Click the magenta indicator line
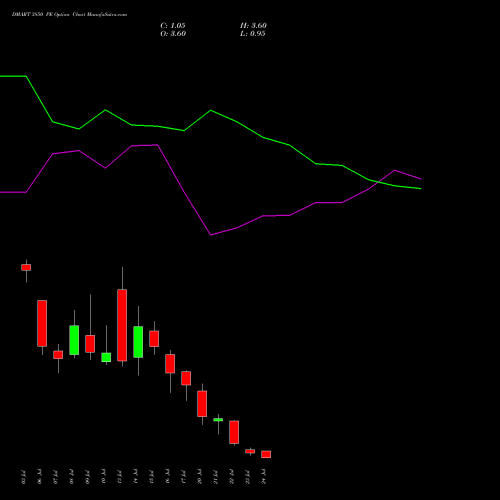The image size is (500, 500). click(211, 235)
